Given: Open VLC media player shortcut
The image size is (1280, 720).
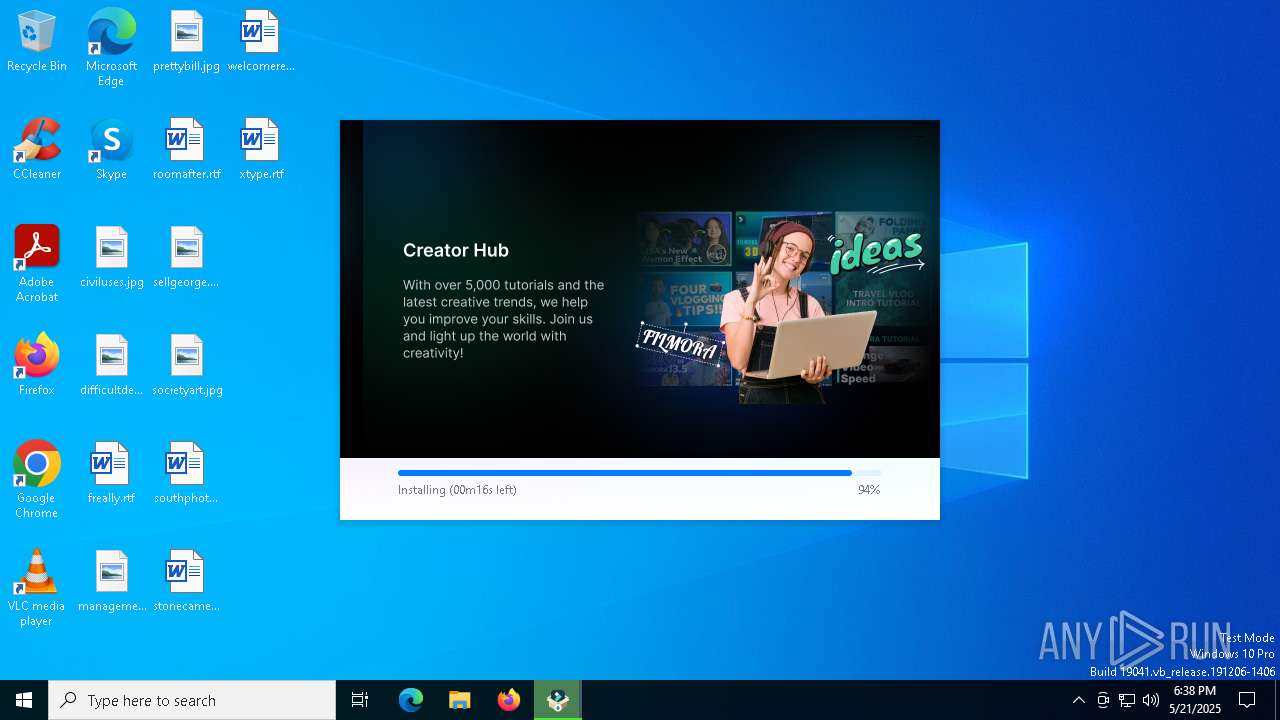Looking at the screenshot, I should click(x=37, y=588).
